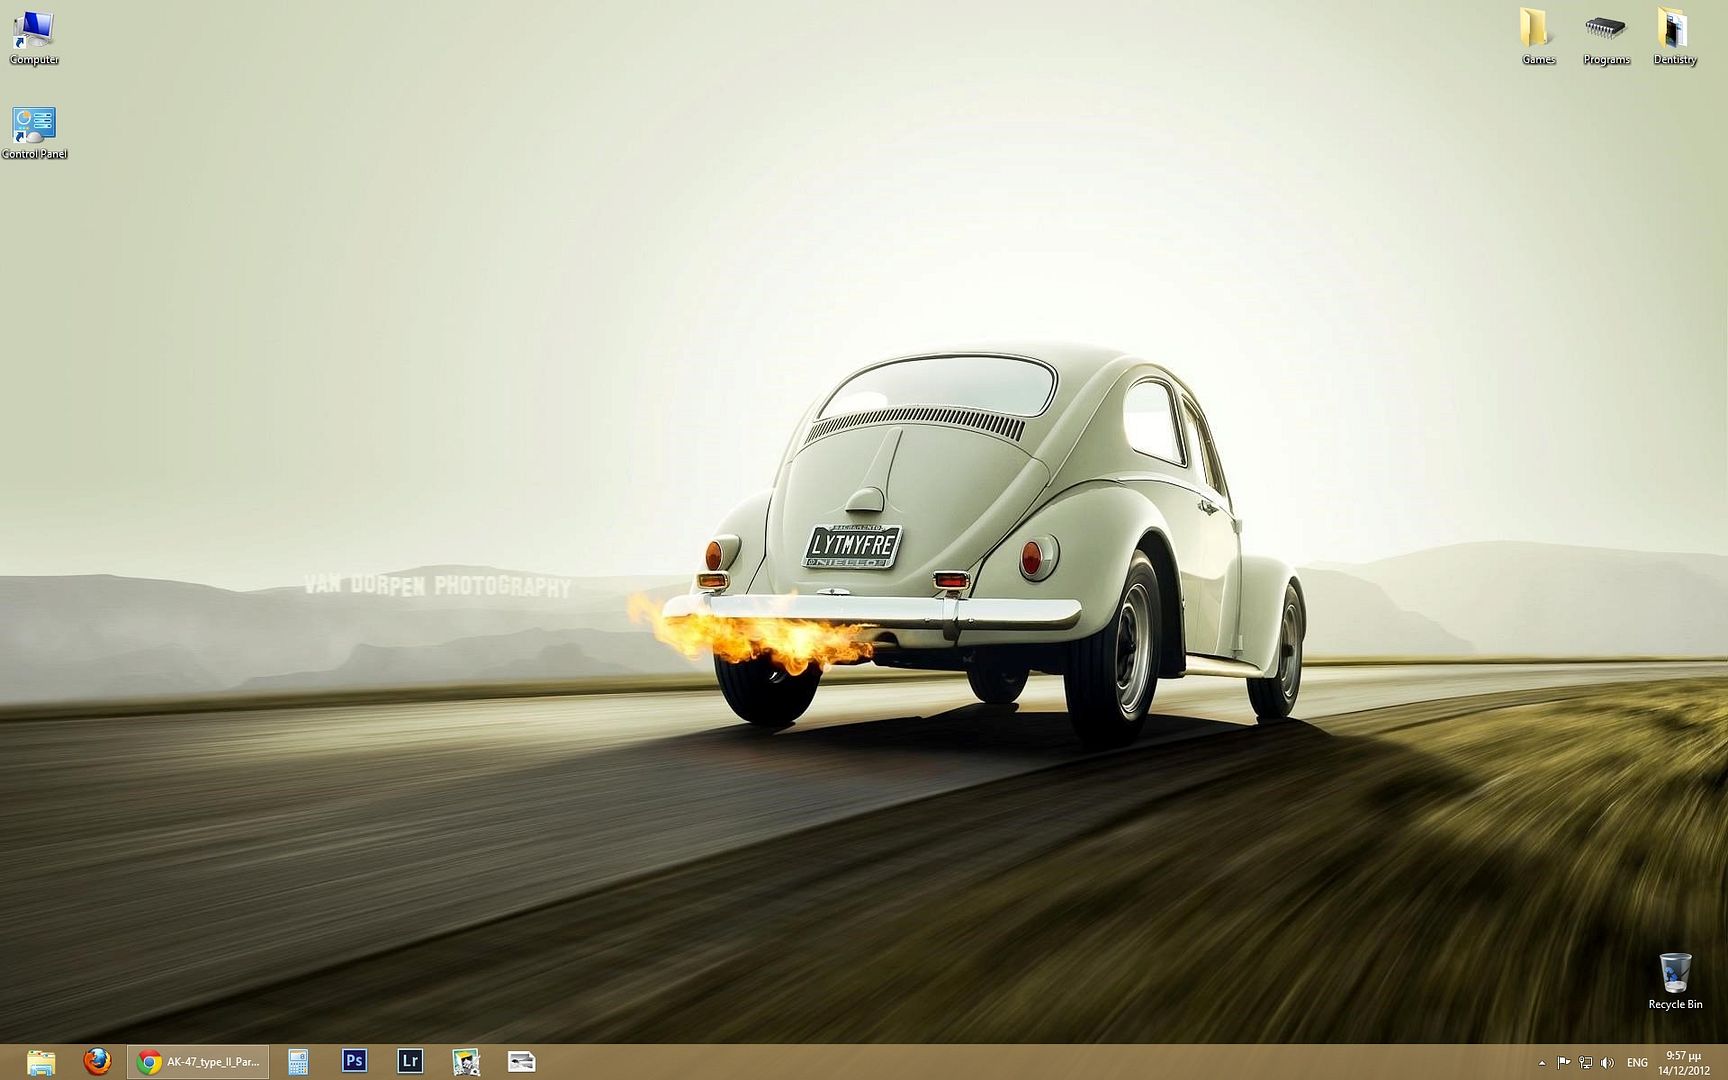Viewport: 1728px width, 1080px height.
Task: Open File Explorer from the taskbar
Action: click(41, 1062)
